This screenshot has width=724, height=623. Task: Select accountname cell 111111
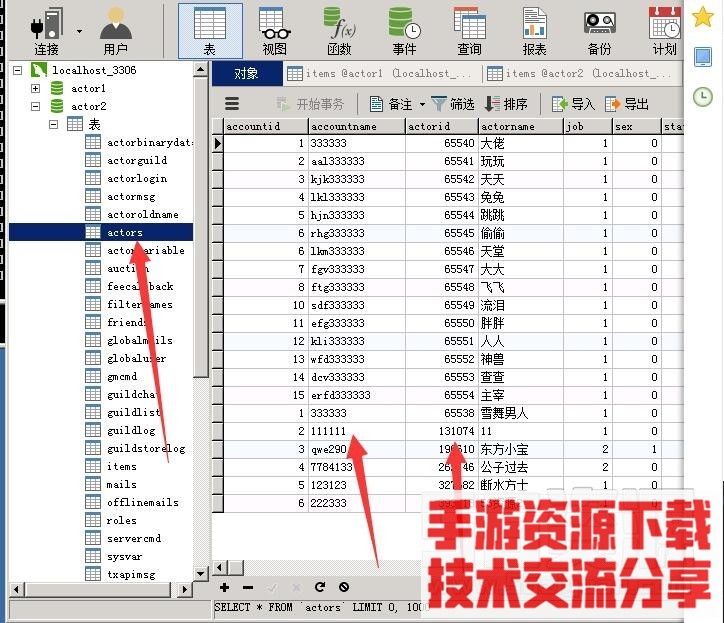point(356,431)
